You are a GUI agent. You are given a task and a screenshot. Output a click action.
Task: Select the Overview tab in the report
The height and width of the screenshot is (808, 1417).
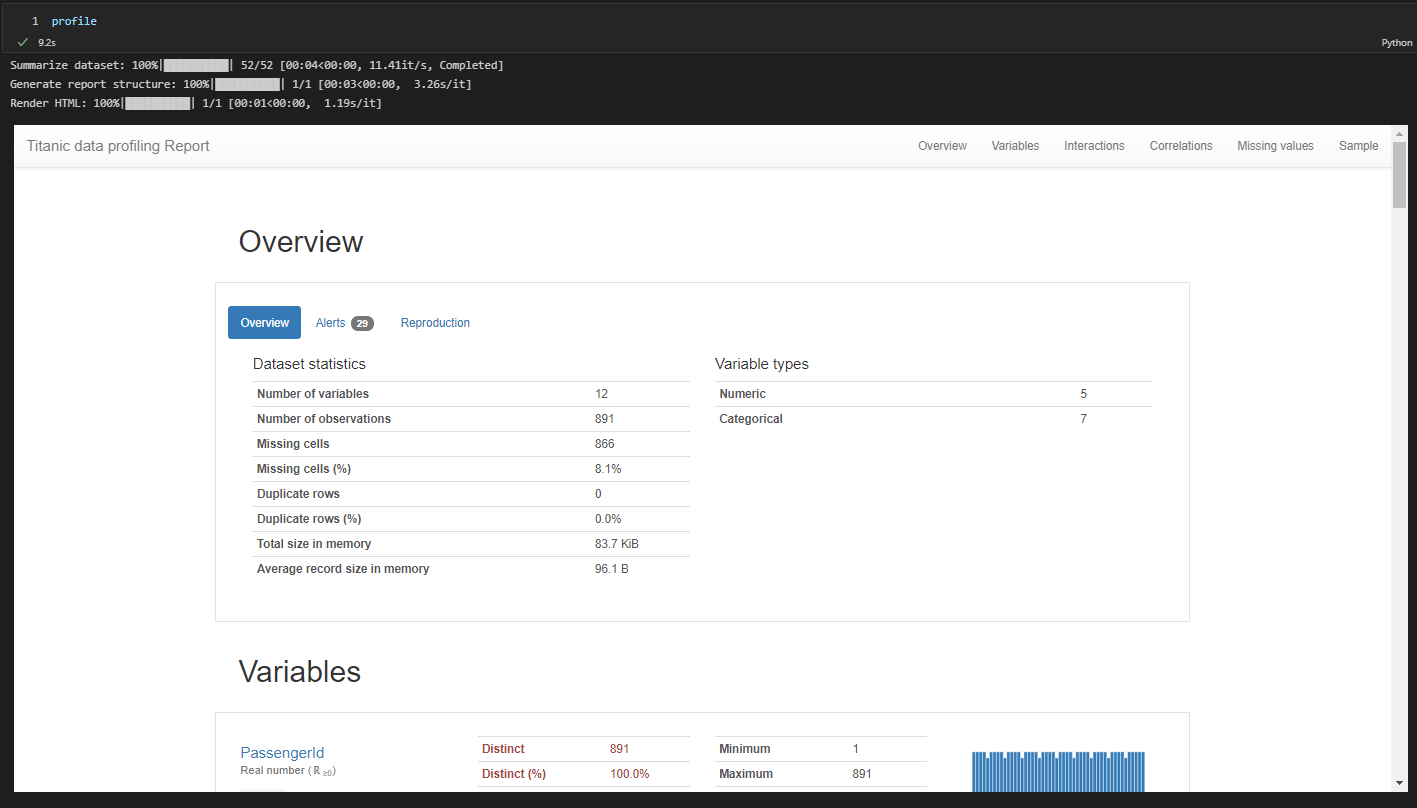[263, 322]
